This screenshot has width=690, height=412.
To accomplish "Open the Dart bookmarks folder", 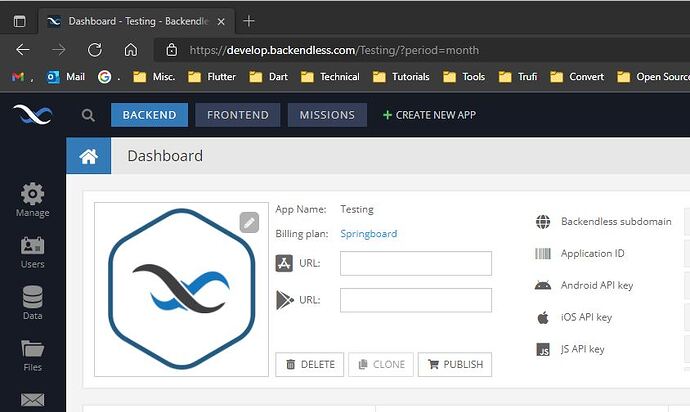I will tap(268, 77).
